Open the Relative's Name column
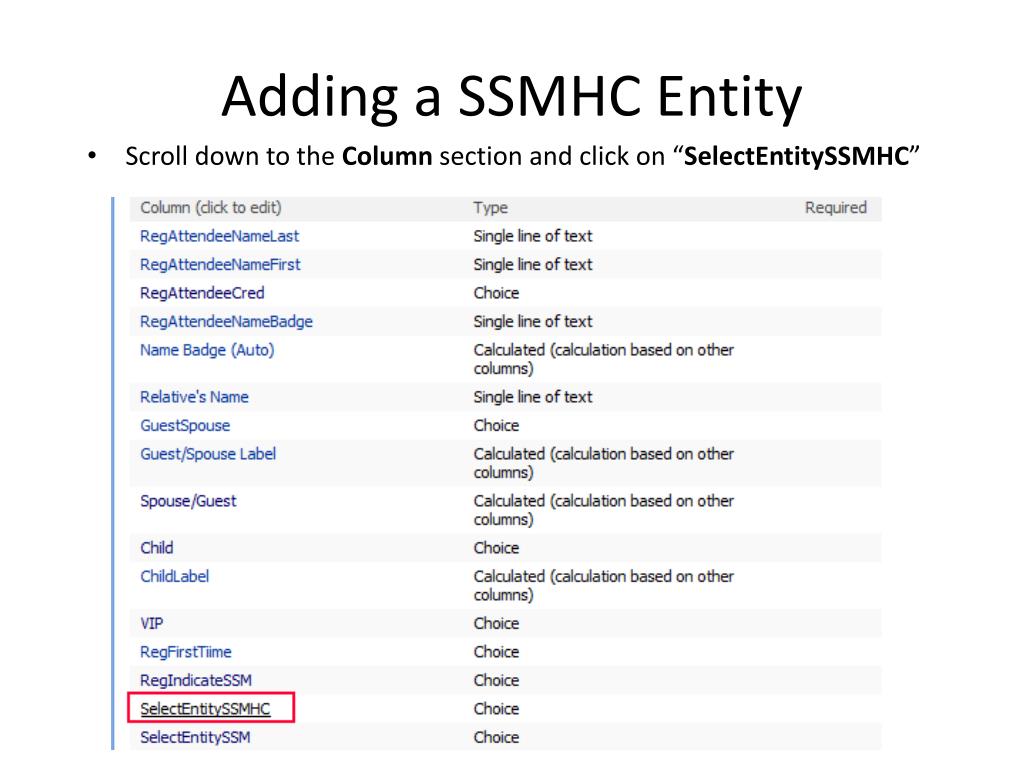 click(194, 397)
